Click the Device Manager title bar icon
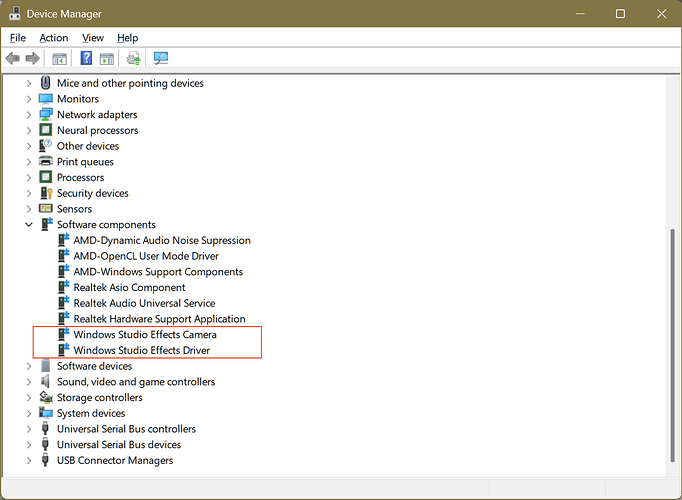 click(x=14, y=13)
